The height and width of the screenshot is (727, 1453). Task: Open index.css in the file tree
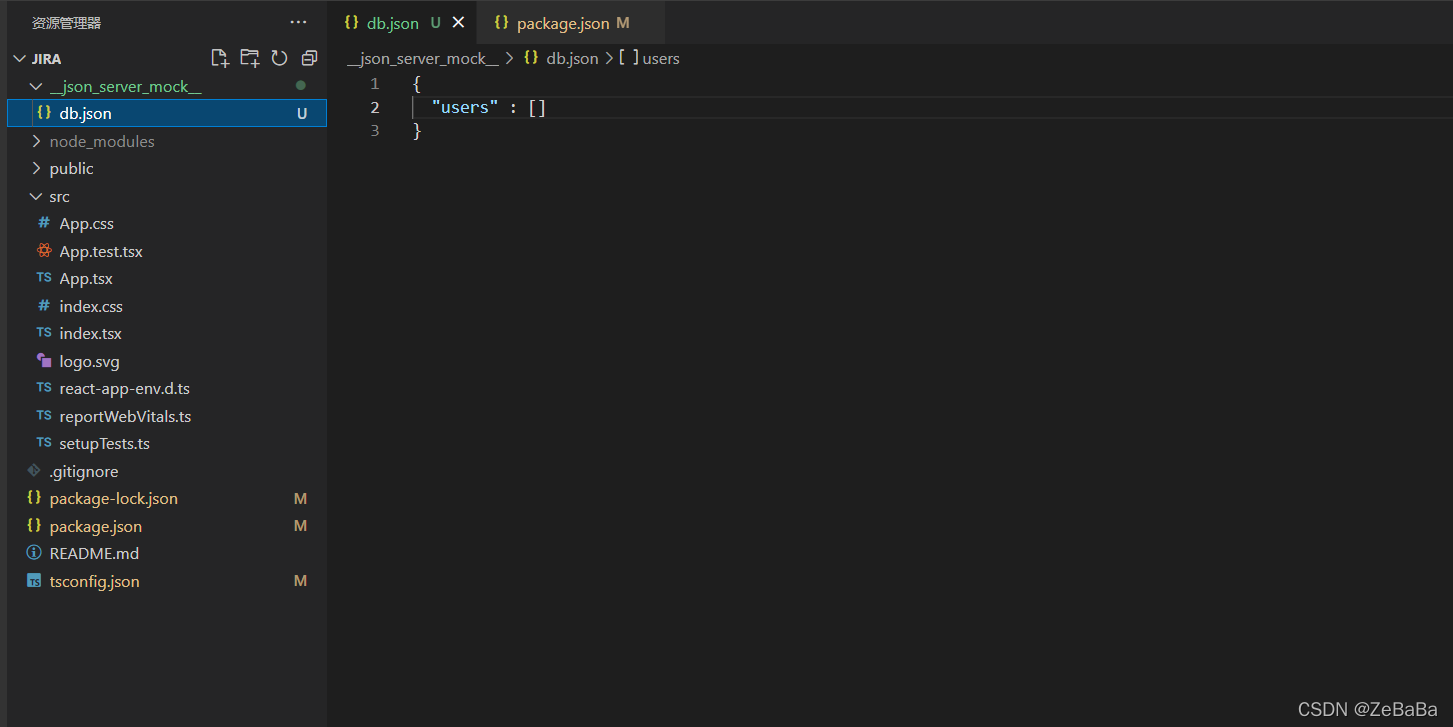coord(167,306)
